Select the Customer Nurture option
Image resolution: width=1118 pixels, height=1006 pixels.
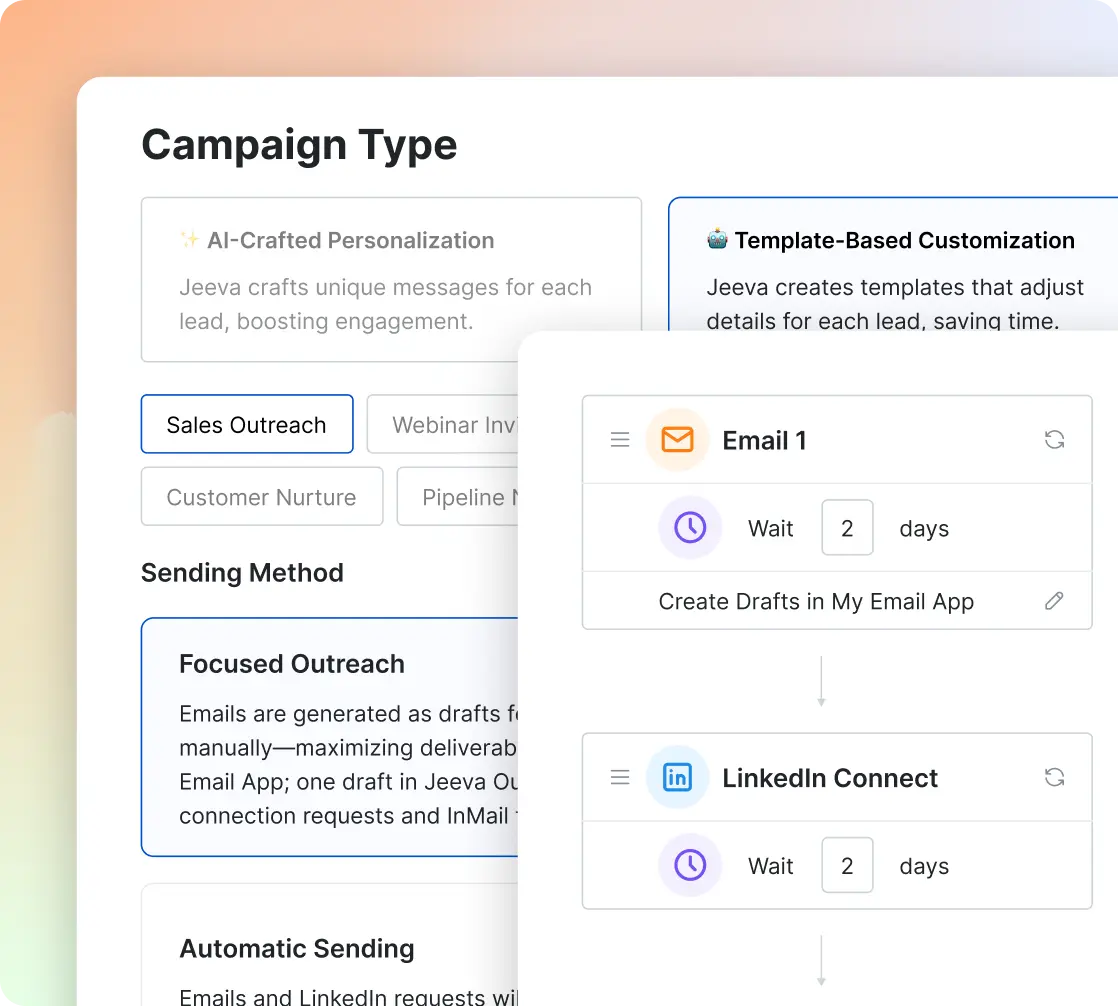(262, 496)
